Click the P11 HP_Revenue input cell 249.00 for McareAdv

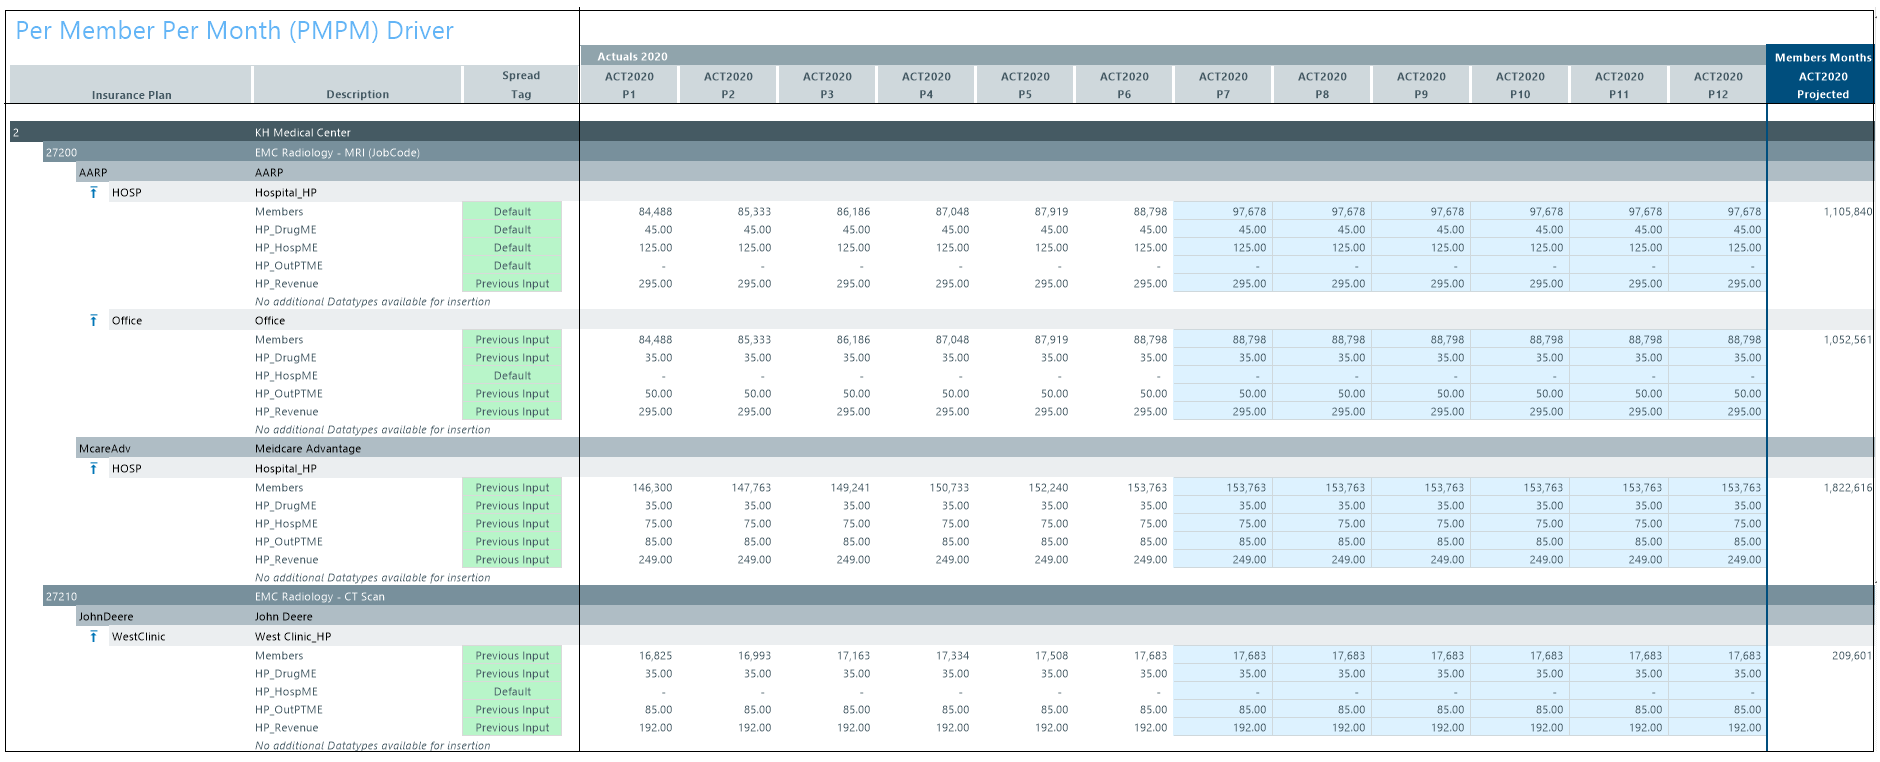pos(1618,559)
